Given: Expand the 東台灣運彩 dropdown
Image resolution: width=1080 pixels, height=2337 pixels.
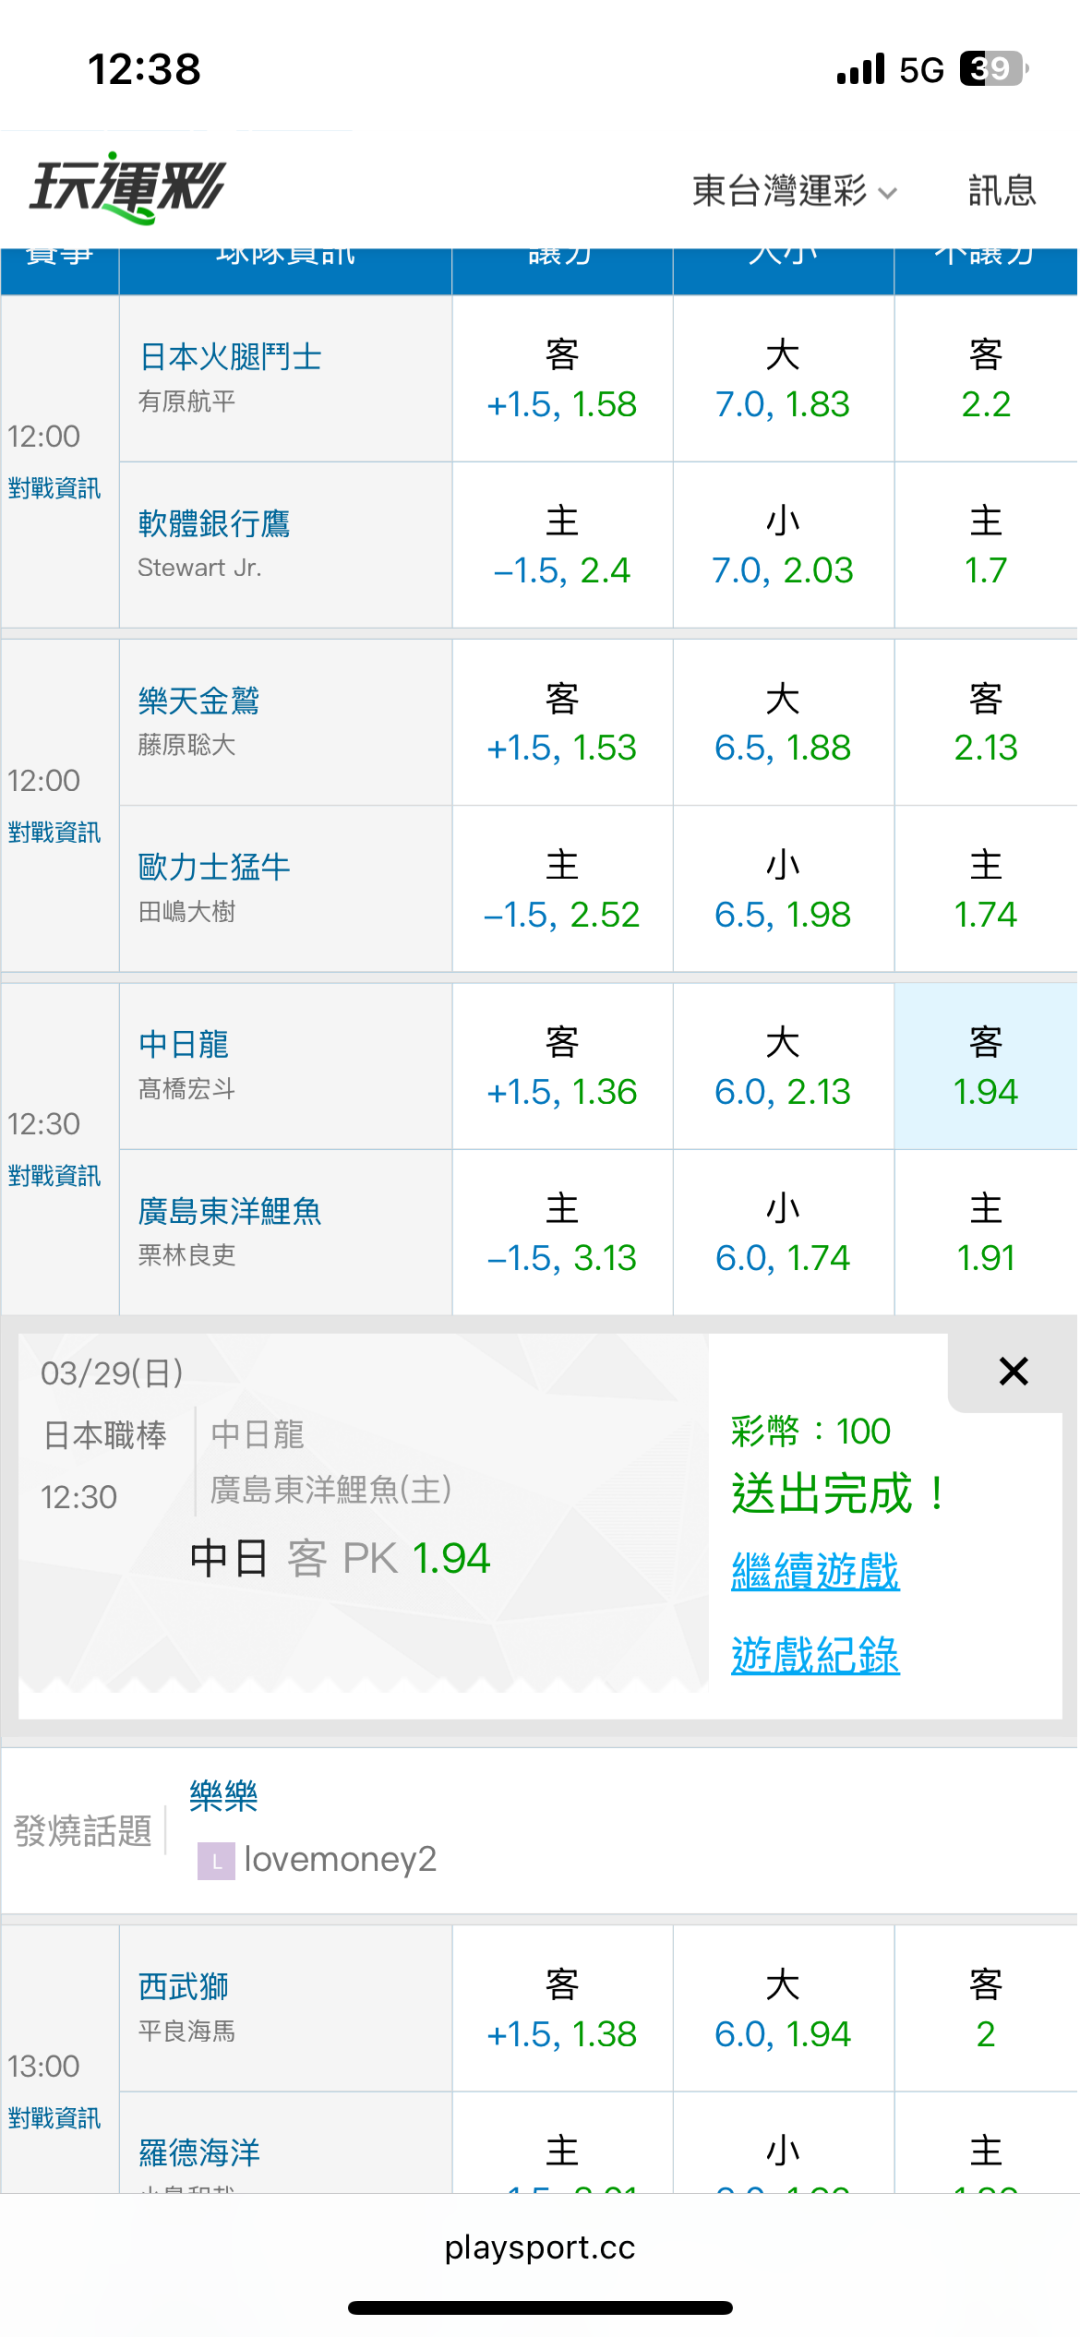Looking at the screenshot, I should pyautogui.click(x=794, y=190).
